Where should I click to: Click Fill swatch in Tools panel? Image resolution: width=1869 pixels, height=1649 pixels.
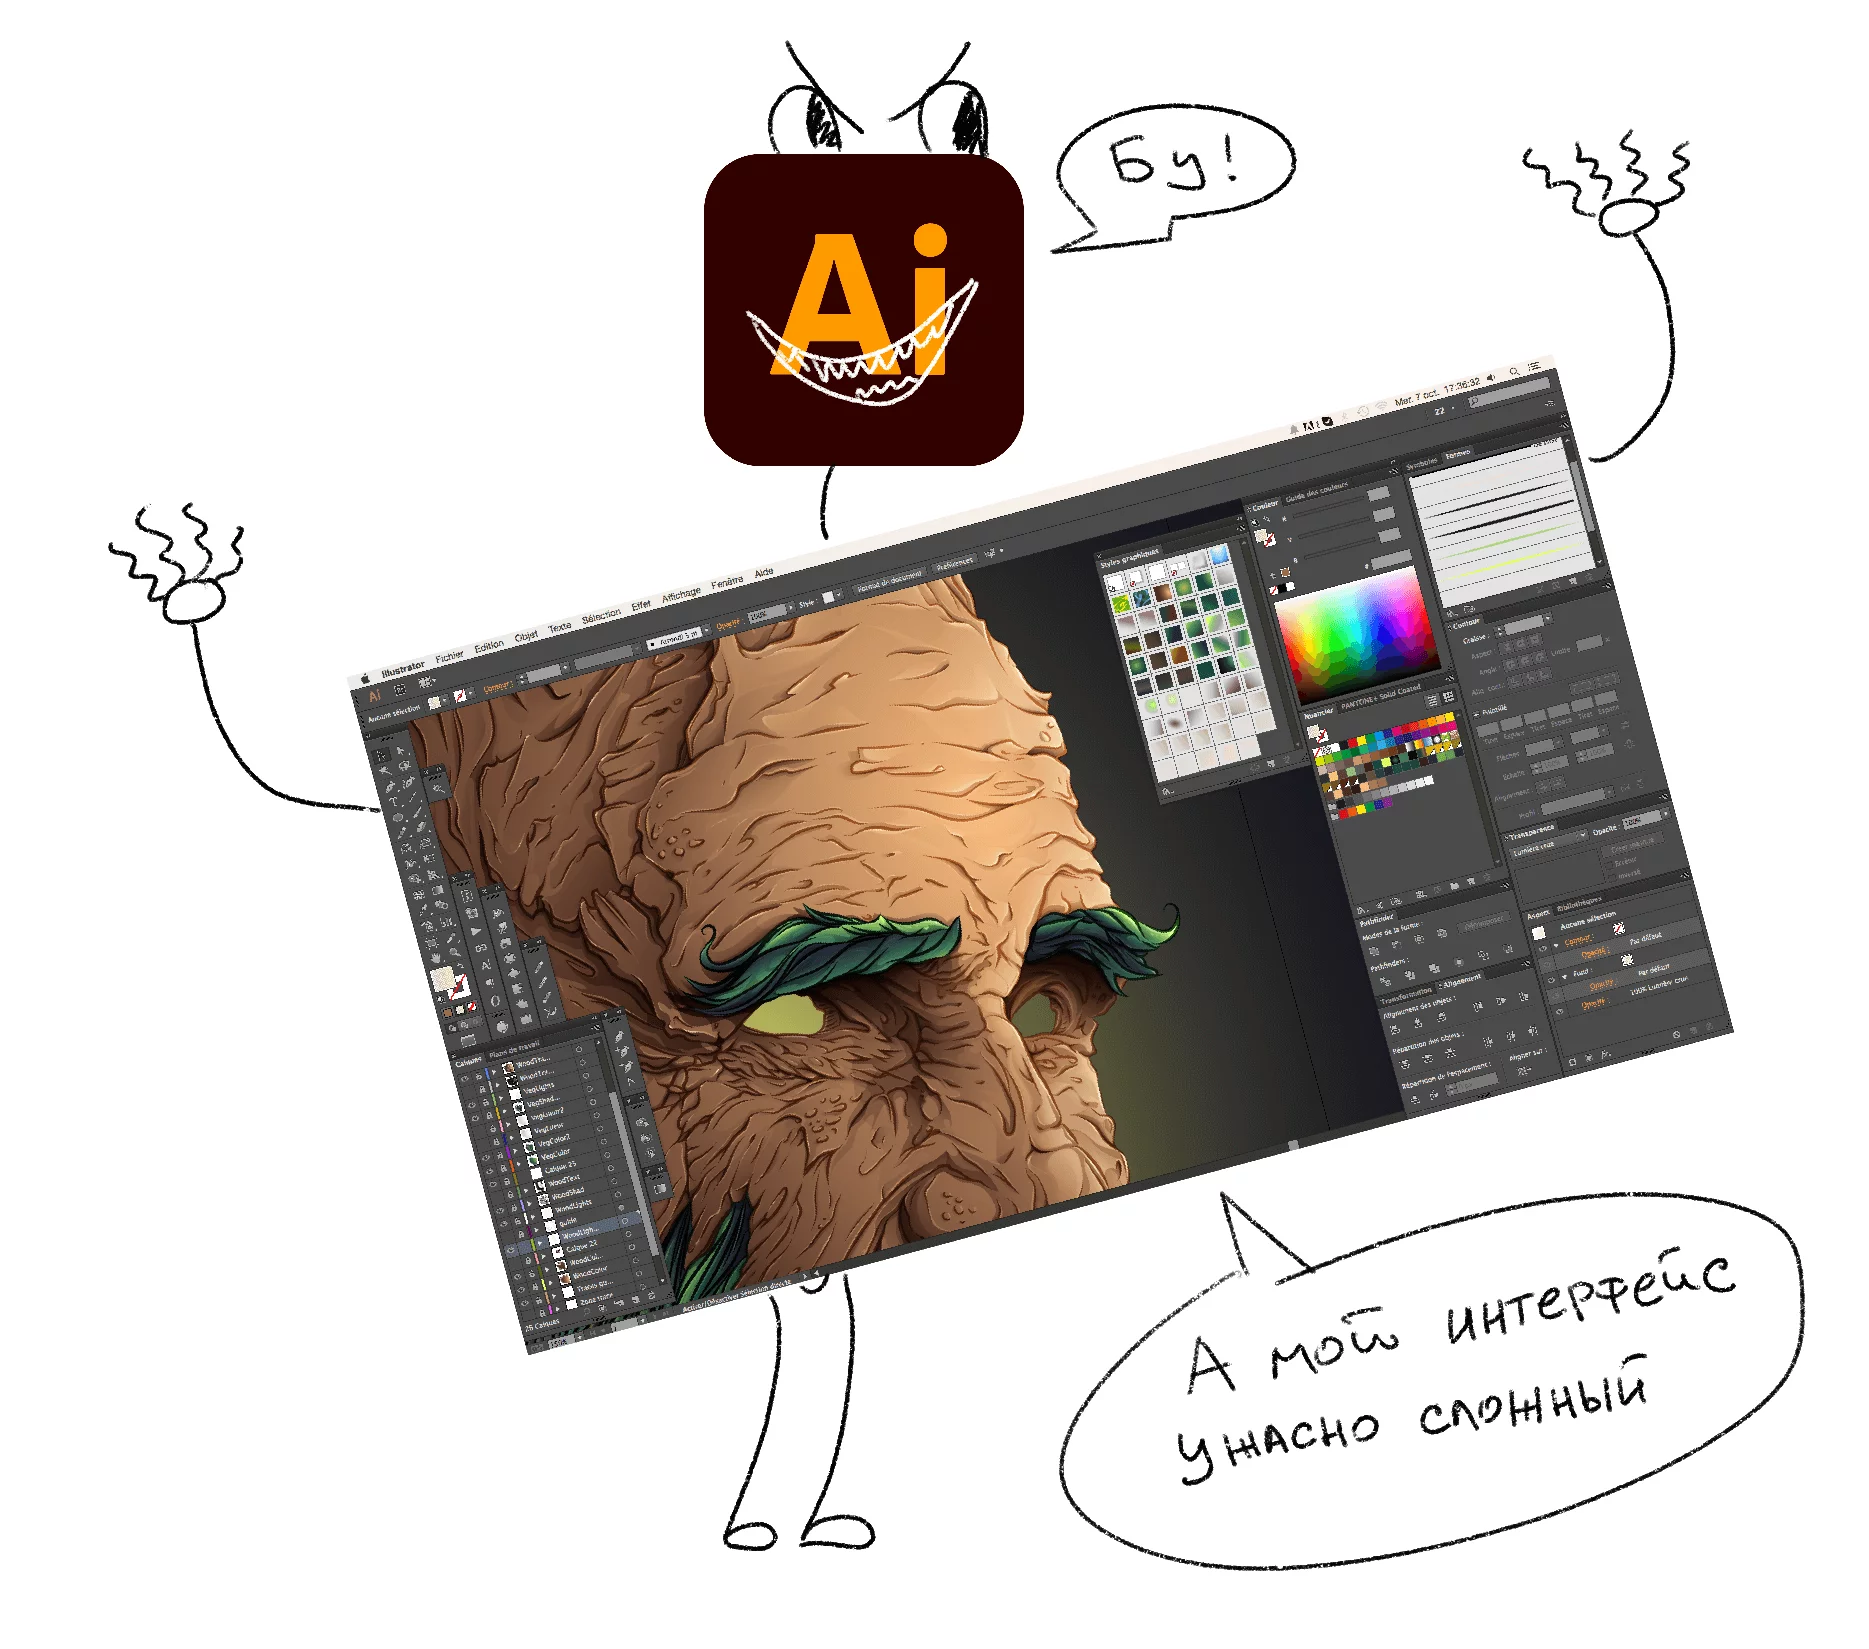441,977
